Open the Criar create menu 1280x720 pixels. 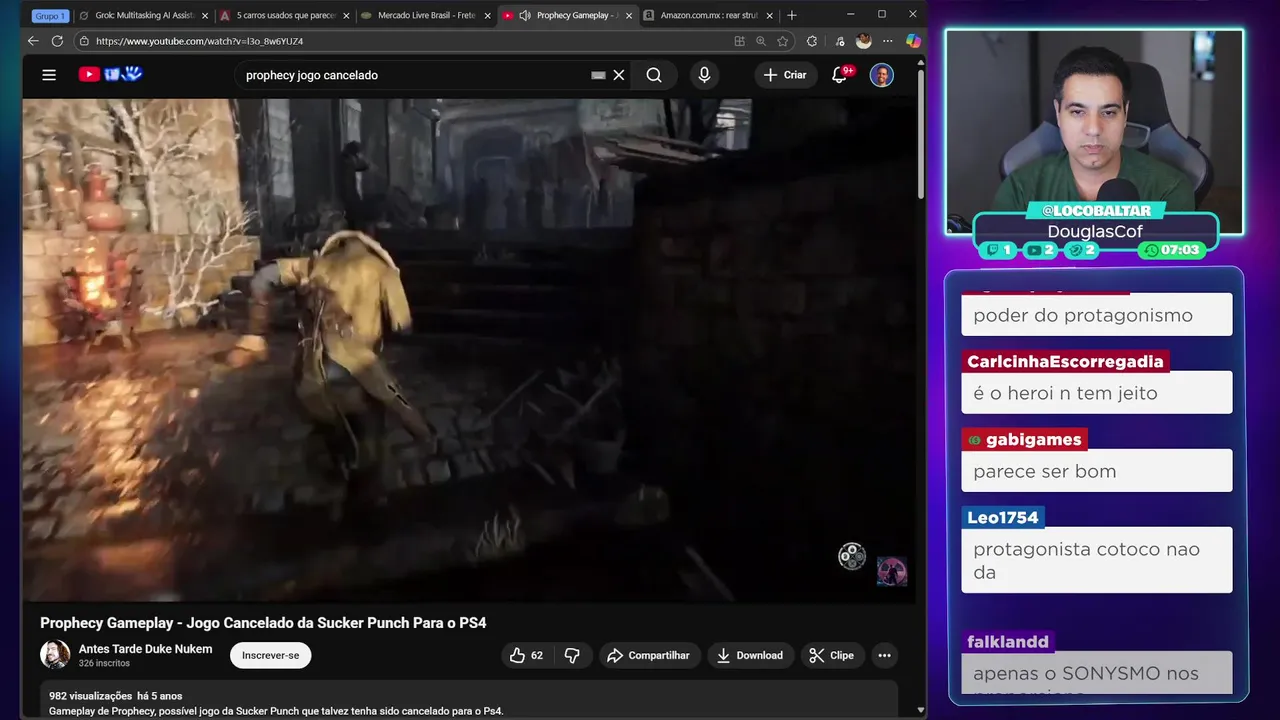pos(785,75)
